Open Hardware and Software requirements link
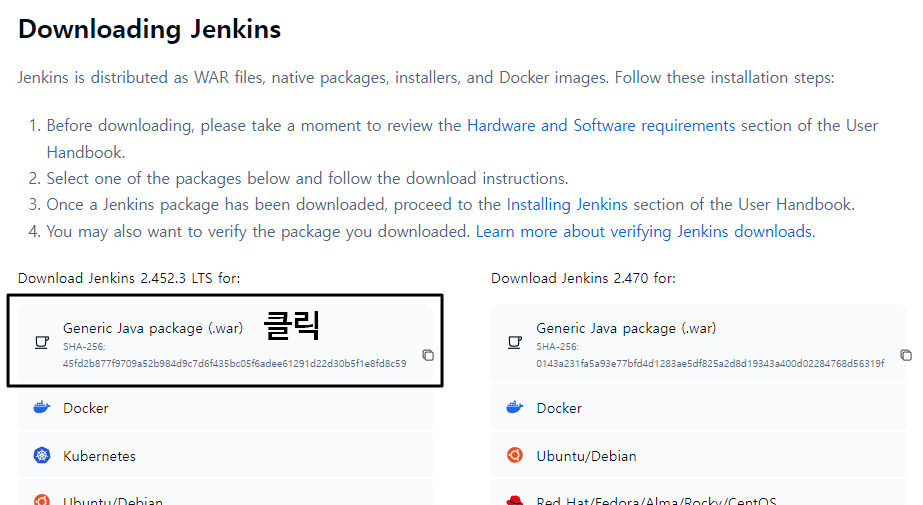 pyautogui.click(x=601, y=126)
